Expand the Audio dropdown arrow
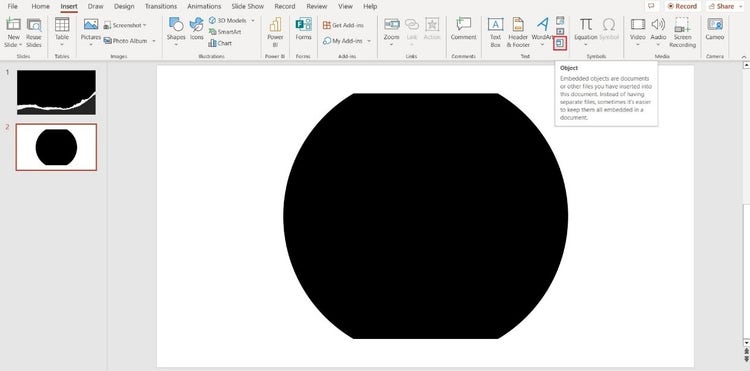750x371 pixels. click(x=658, y=45)
